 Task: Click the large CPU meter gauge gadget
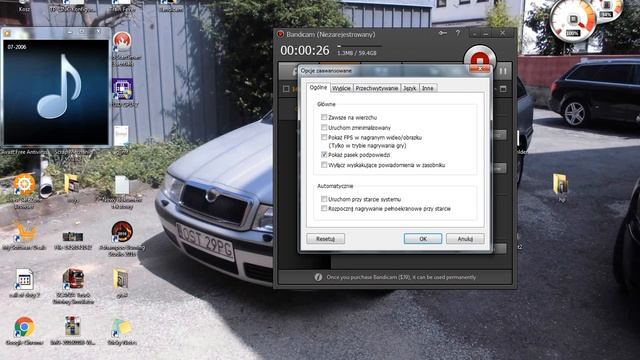click(x=572, y=19)
